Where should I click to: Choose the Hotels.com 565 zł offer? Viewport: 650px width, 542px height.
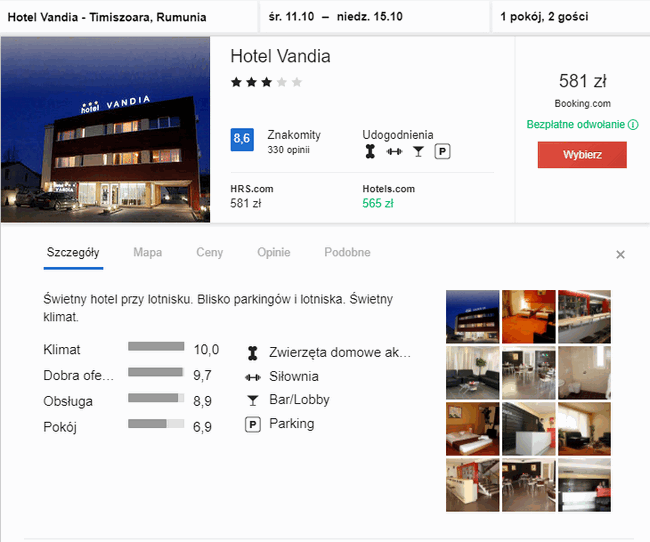point(388,197)
